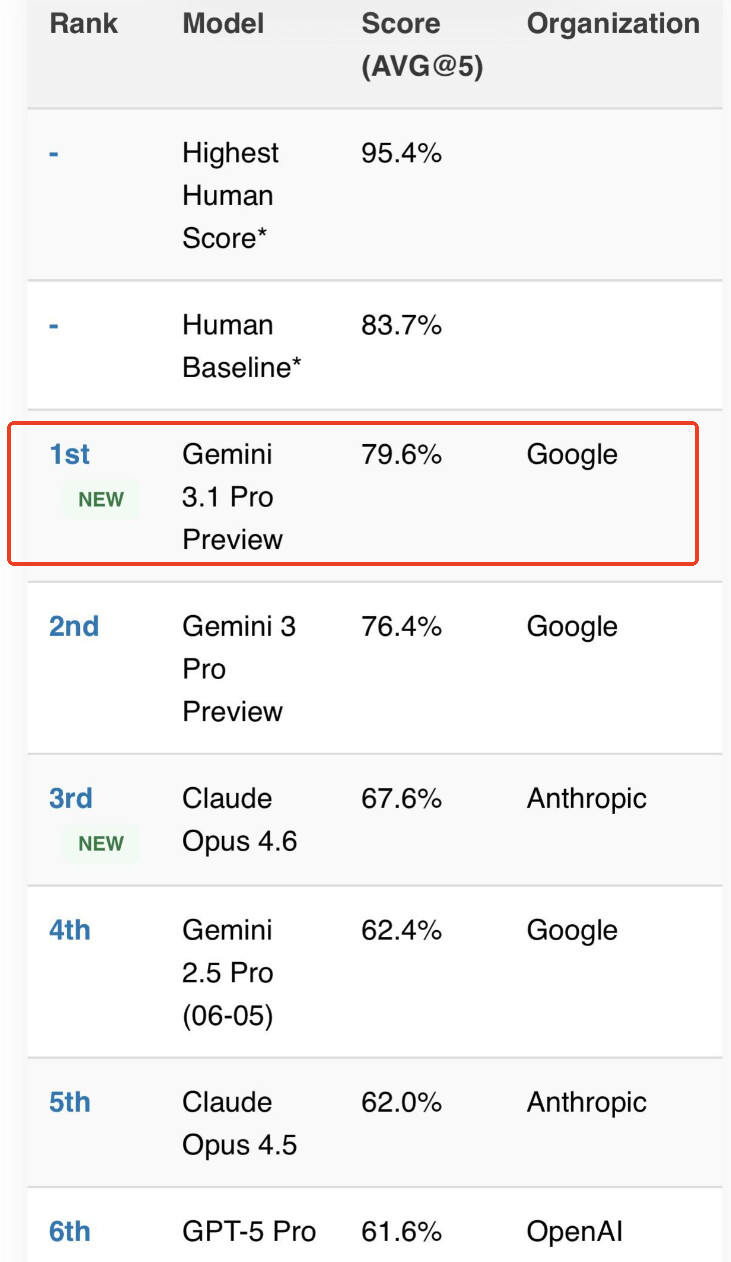Click the Highest Human Score dash link
Screen dimensions: 731x1262
[53, 154]
